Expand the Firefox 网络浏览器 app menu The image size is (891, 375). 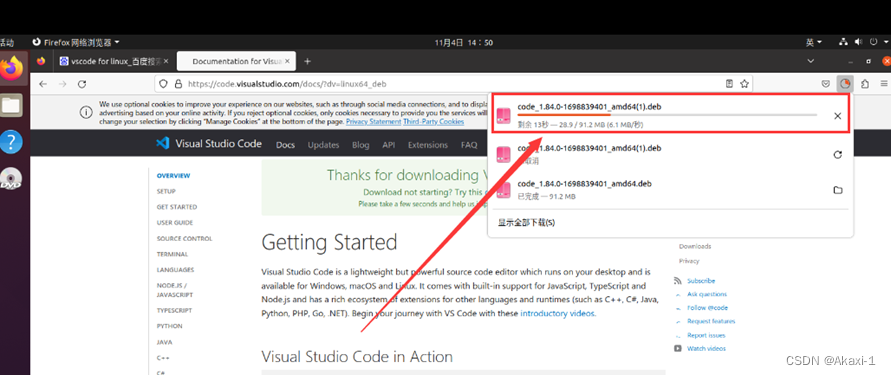tap(76, 42)
